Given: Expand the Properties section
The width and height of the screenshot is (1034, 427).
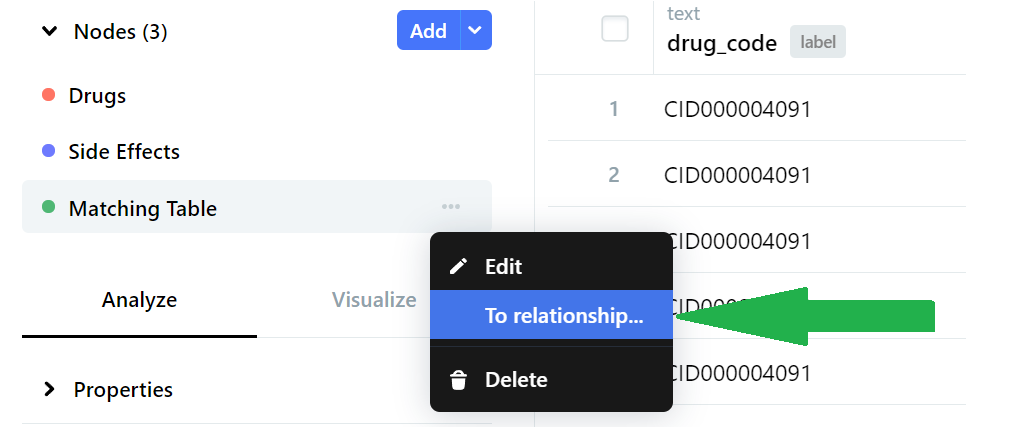Looking at the screenshot, I should pos(49,389).
